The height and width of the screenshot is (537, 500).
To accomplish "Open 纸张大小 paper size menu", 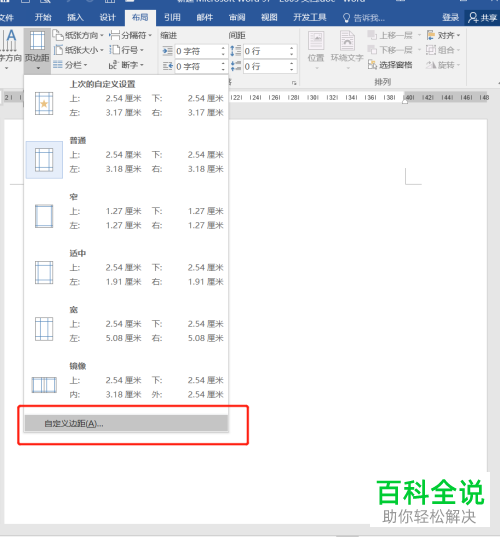I will tap(78, 50).
